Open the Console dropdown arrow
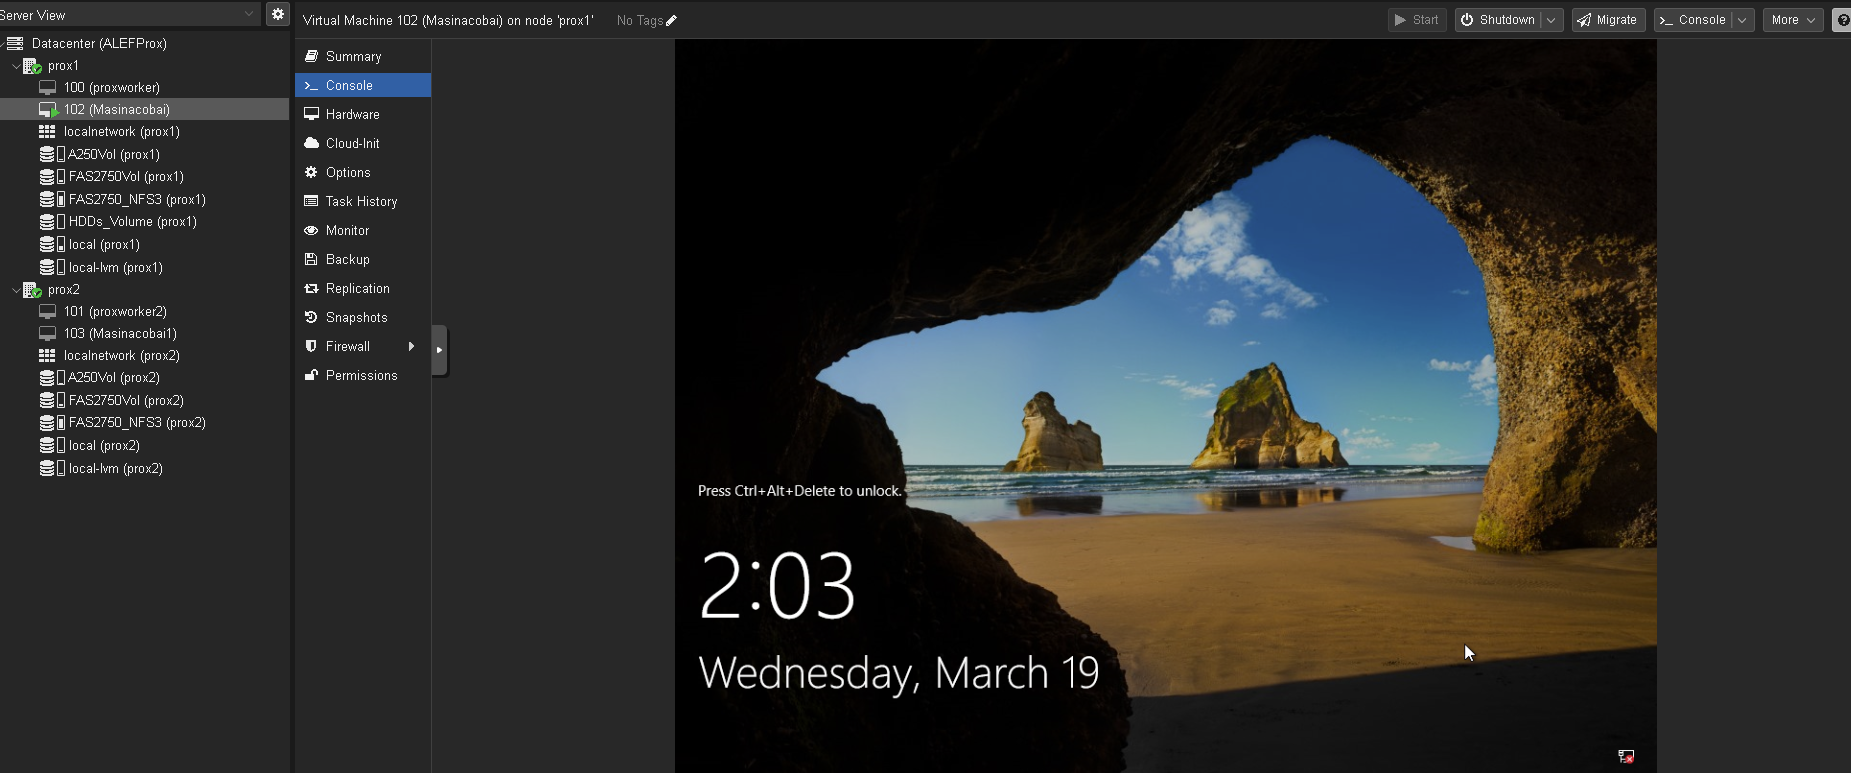Screen dimensions: 1851x773 coord(1743,20)
